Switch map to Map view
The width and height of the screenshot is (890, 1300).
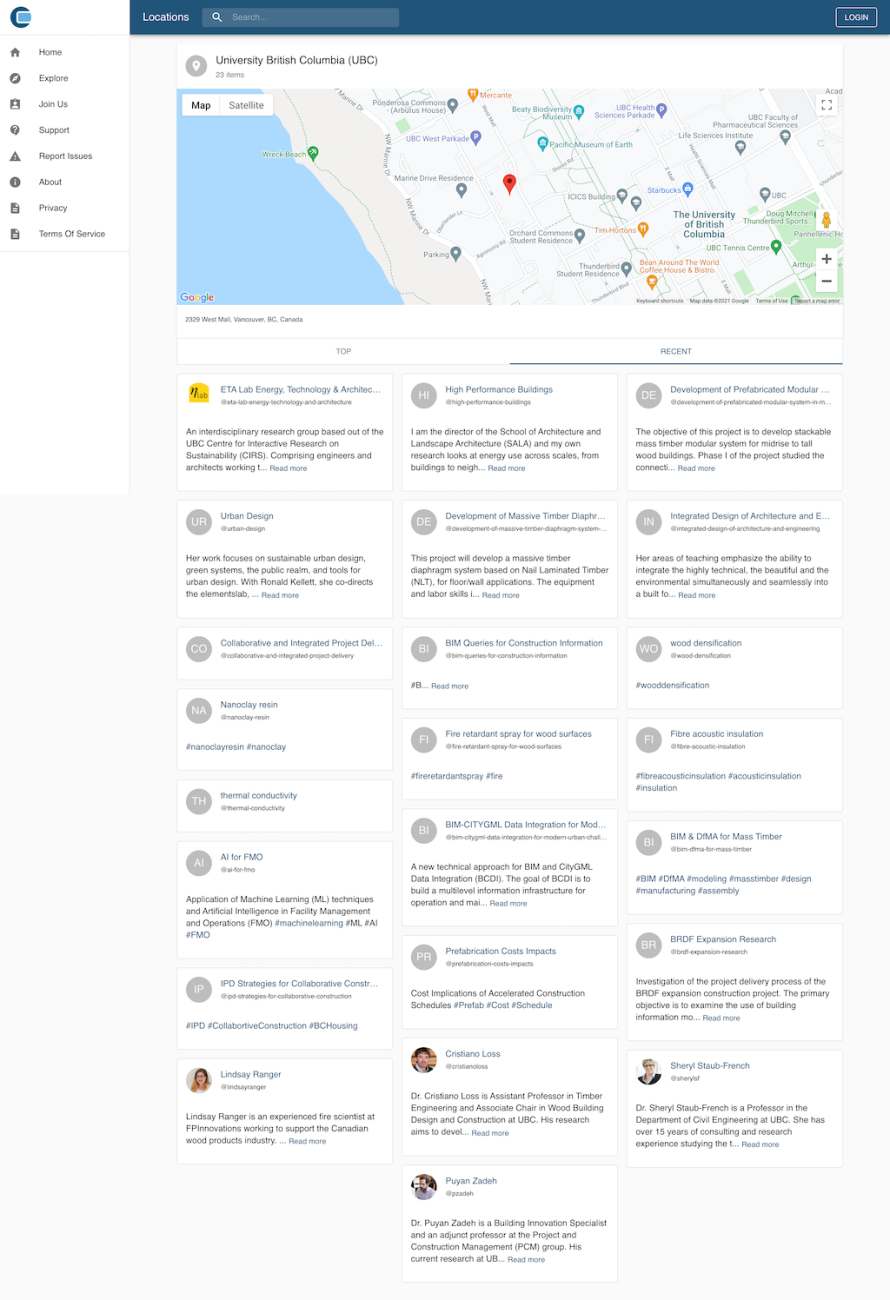coord(201,105)
